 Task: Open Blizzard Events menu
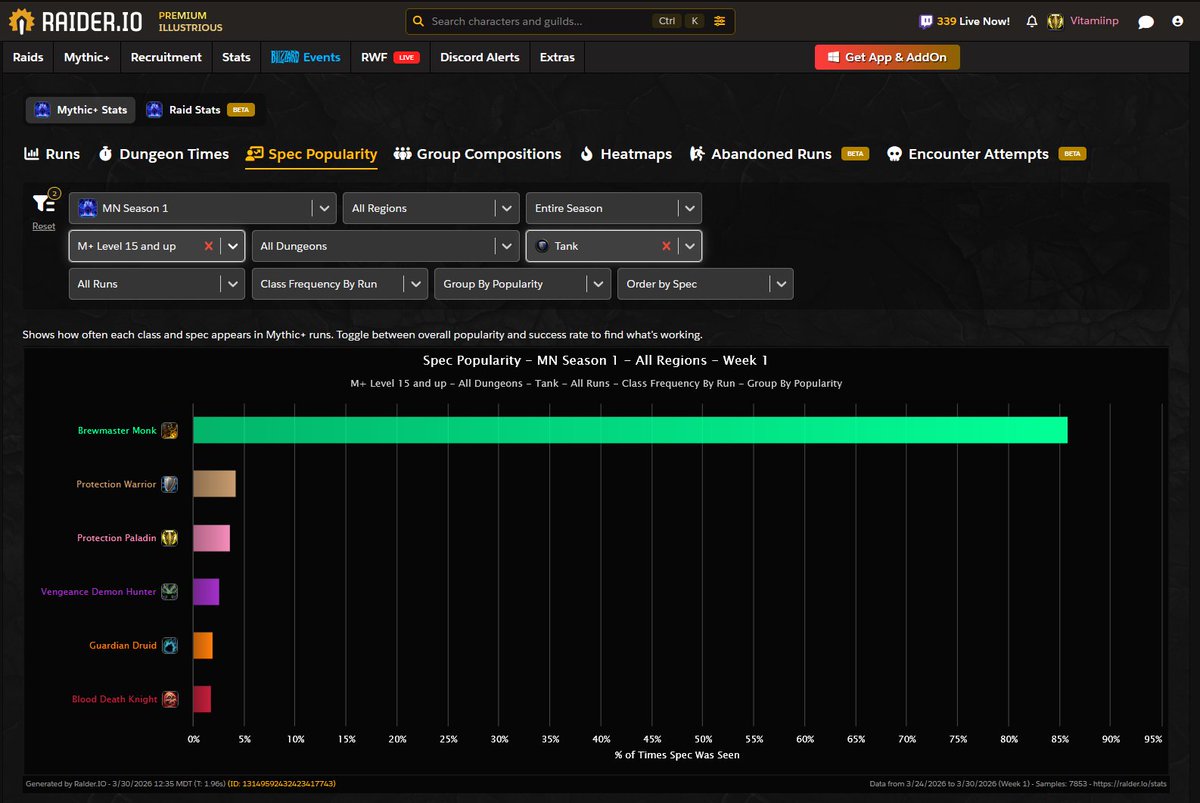click(306, 57)
